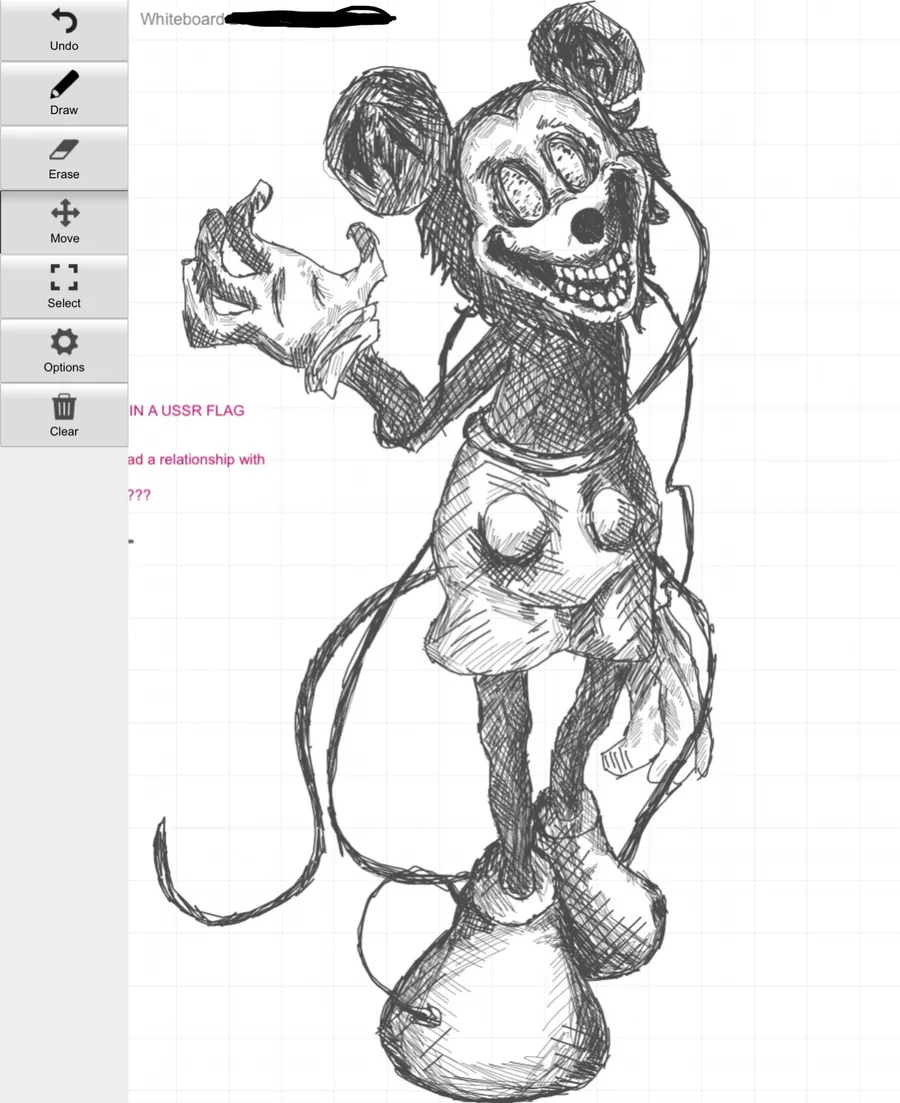The image size is (900, 1103).
Task: Activate the Move tool
Action: coord(64,223)
